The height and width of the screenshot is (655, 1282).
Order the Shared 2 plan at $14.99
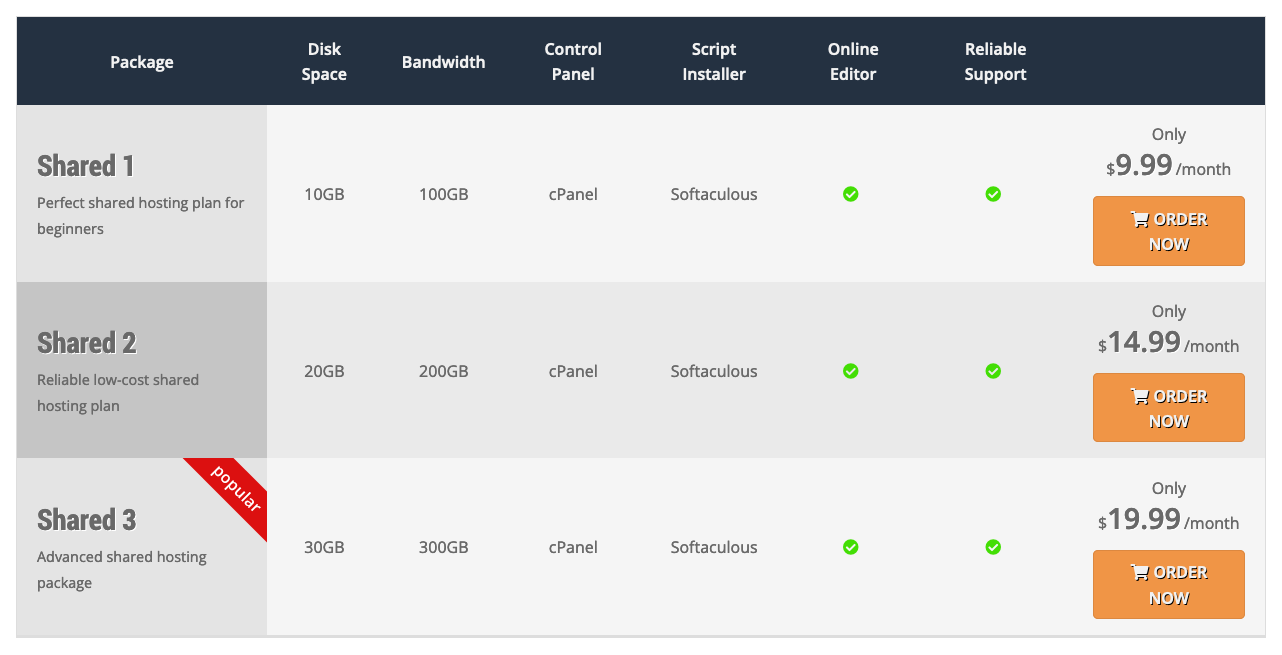[x=1168, y=408]
